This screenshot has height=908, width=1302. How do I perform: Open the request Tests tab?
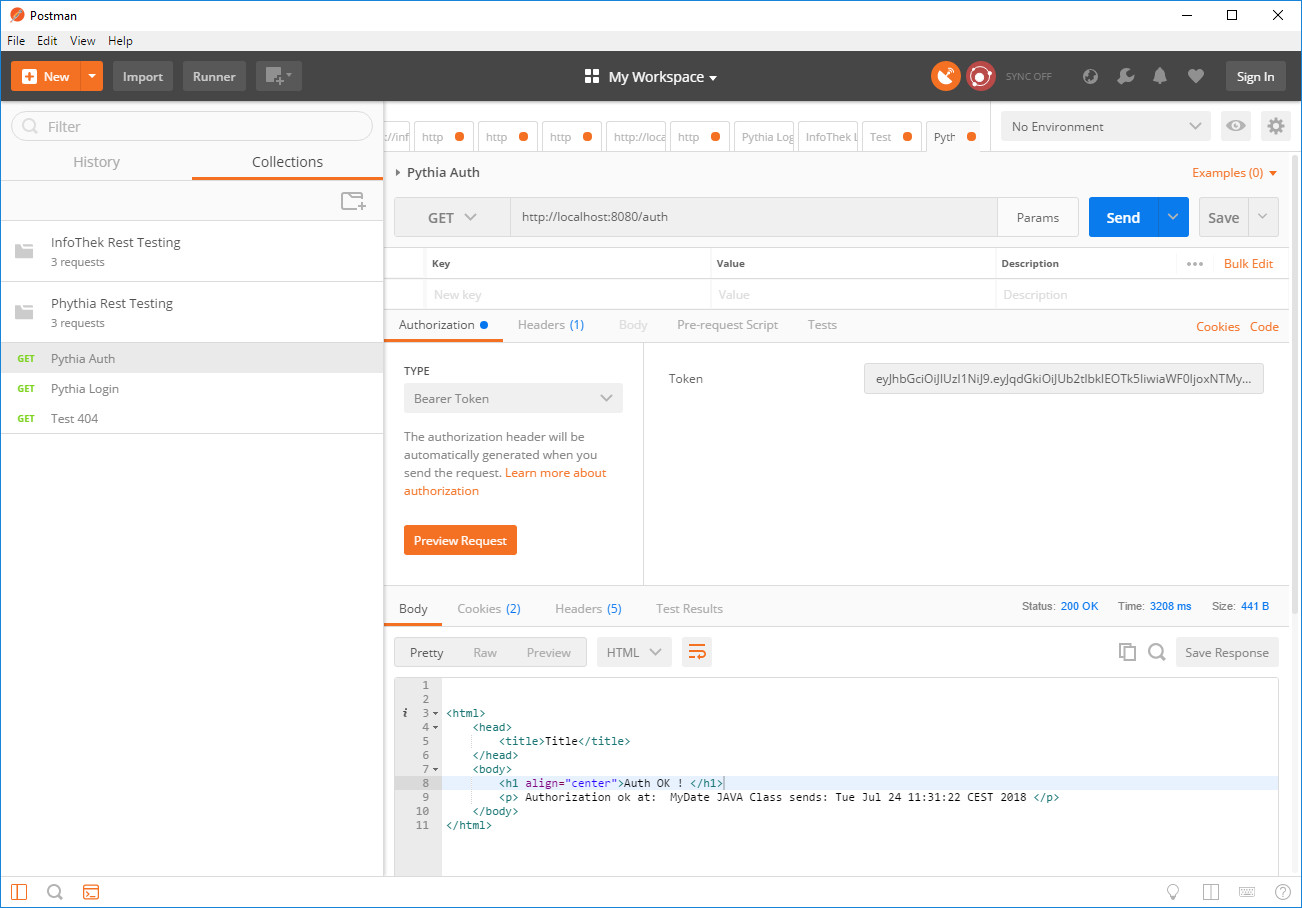point(822,325)
